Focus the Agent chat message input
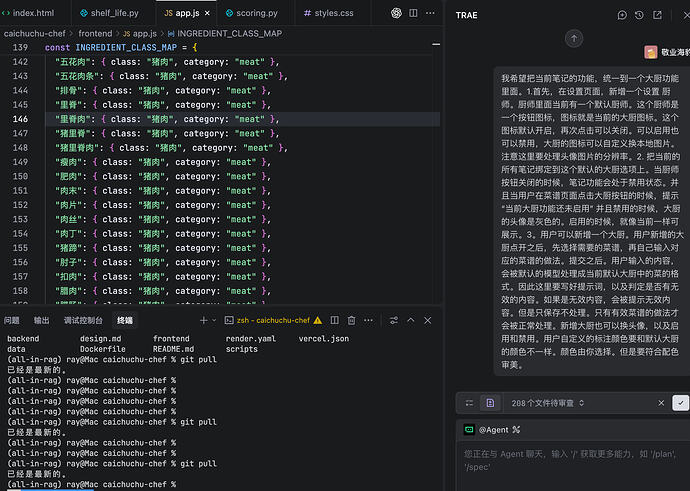Screen dimensions: 690x491 574,460
